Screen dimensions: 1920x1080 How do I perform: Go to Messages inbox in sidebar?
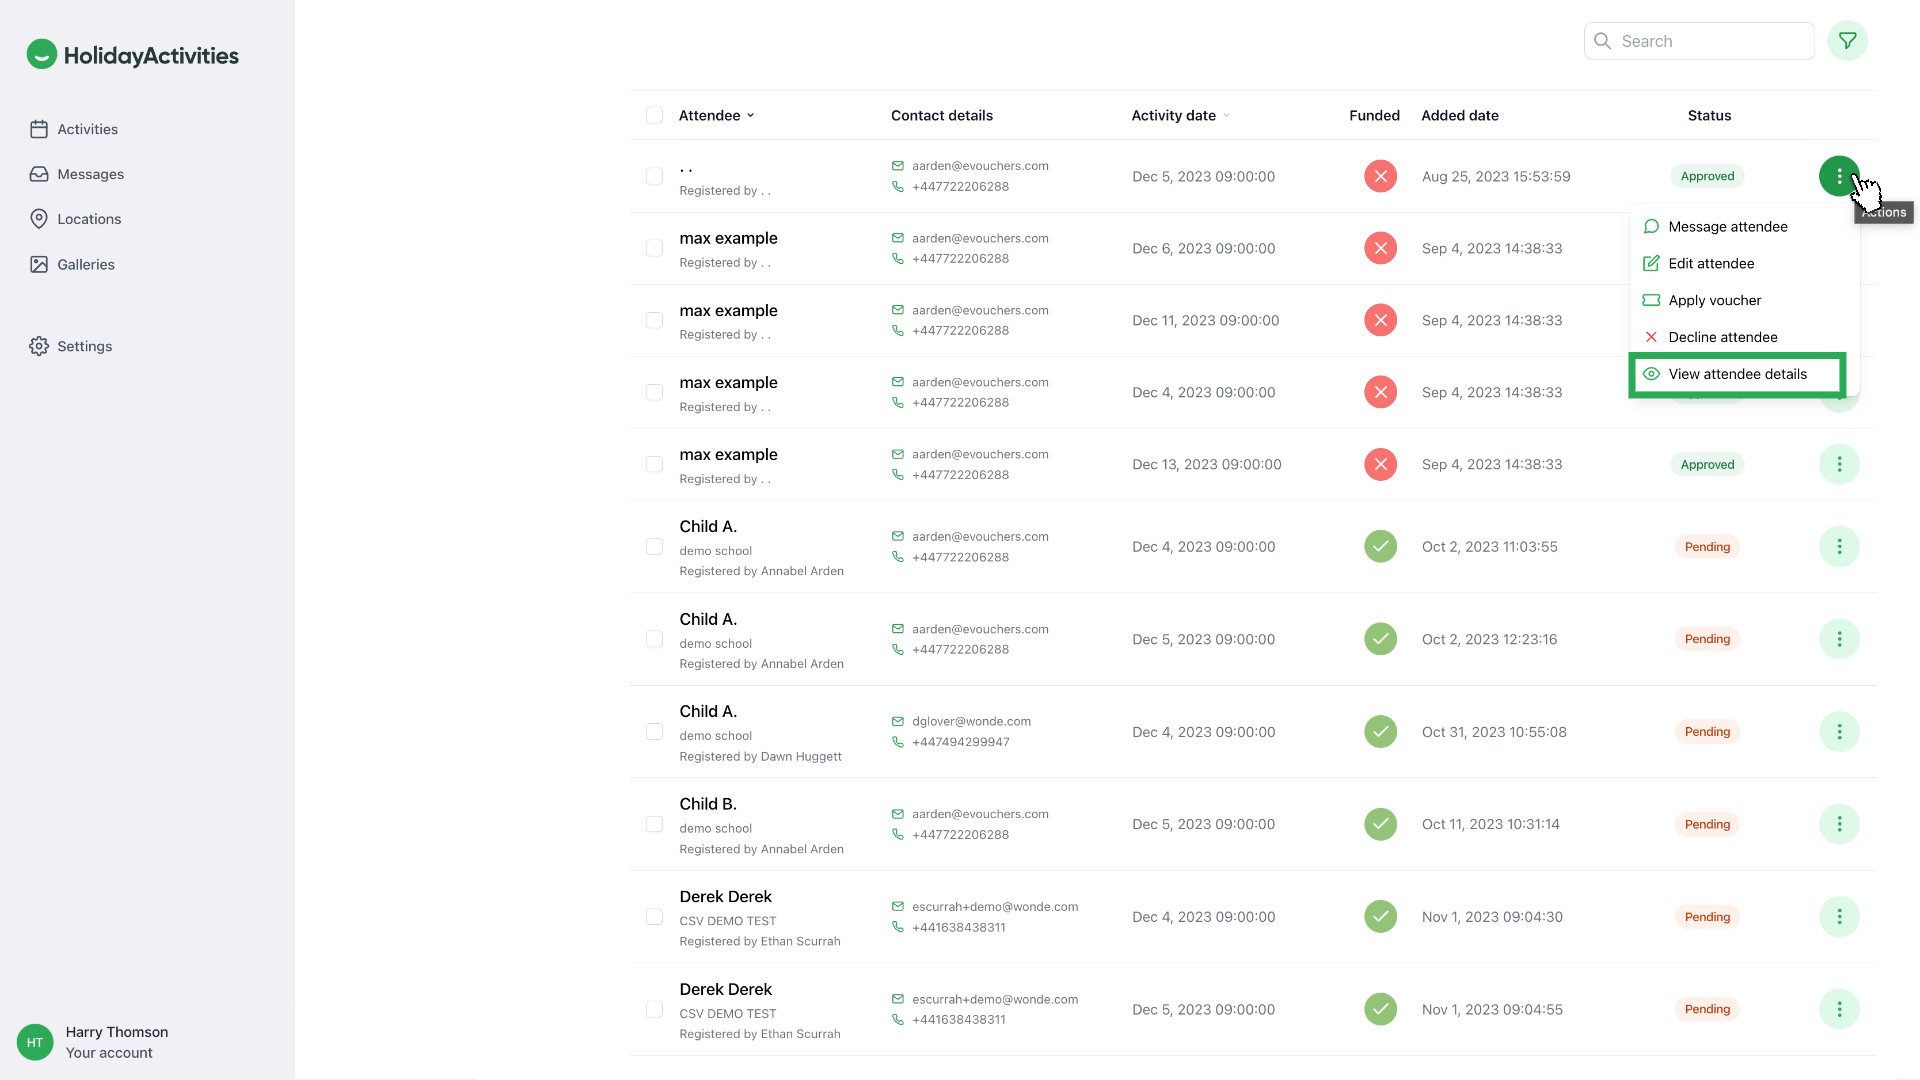point(90,174)
